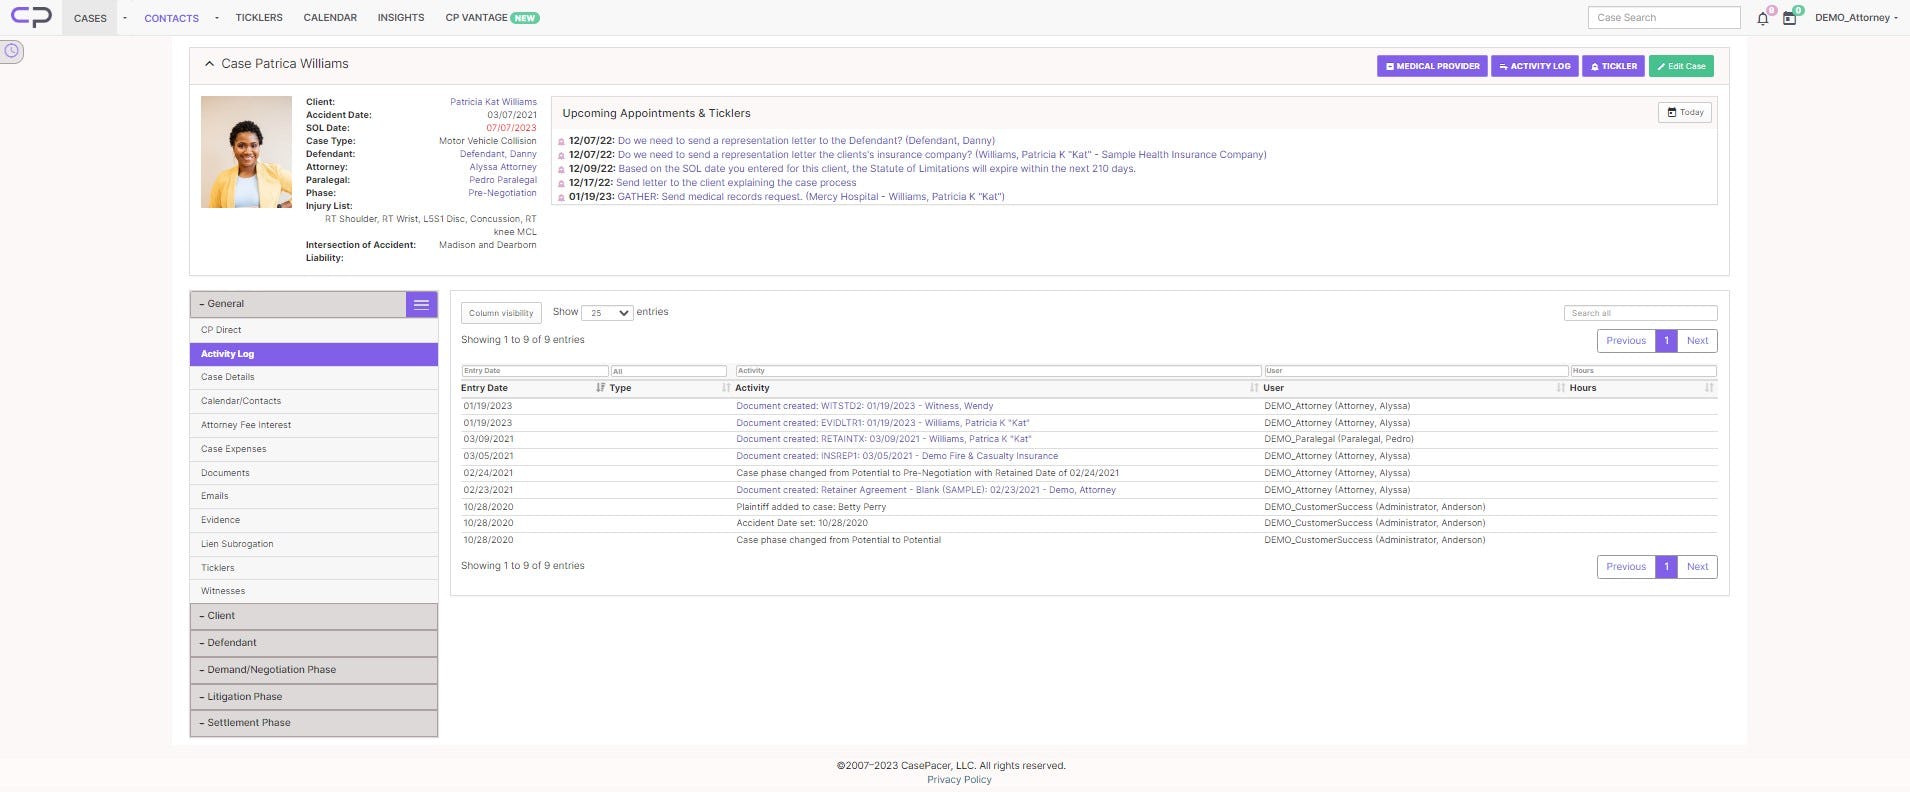Select Case Details in sidebar

[314, 378]
